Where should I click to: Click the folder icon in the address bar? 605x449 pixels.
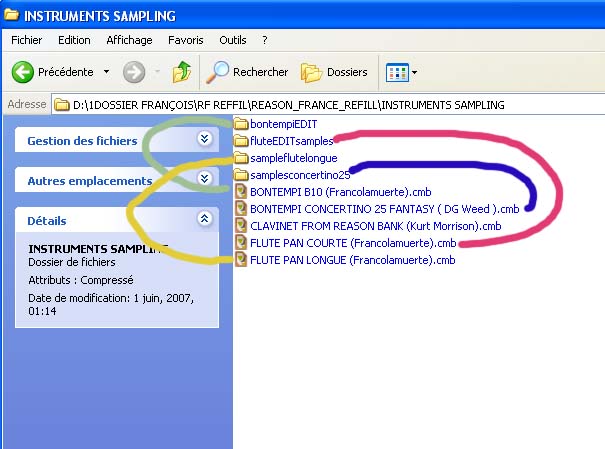61,105
